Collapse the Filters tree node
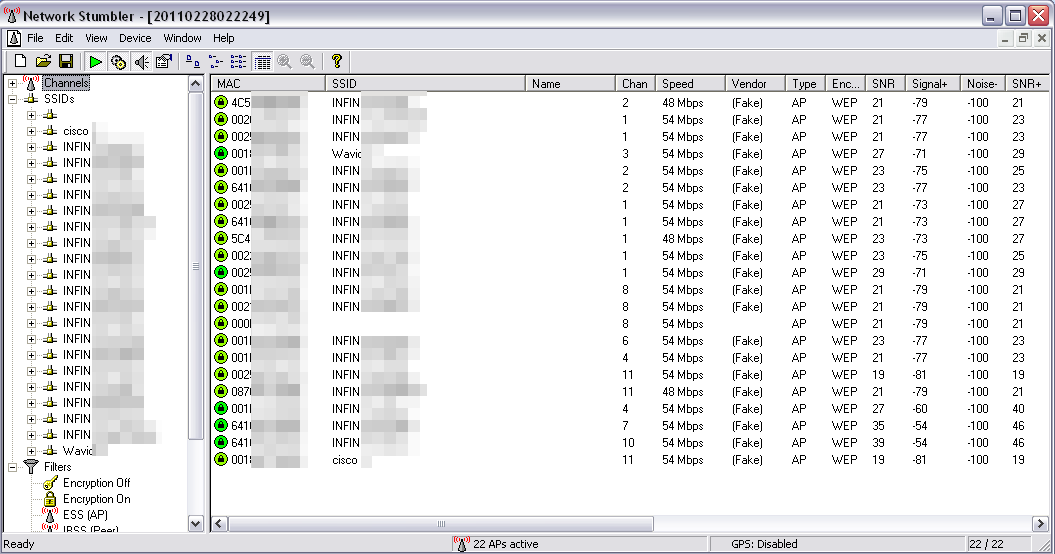The height and width of the screenshot is (554, 1055). [13, 467]
